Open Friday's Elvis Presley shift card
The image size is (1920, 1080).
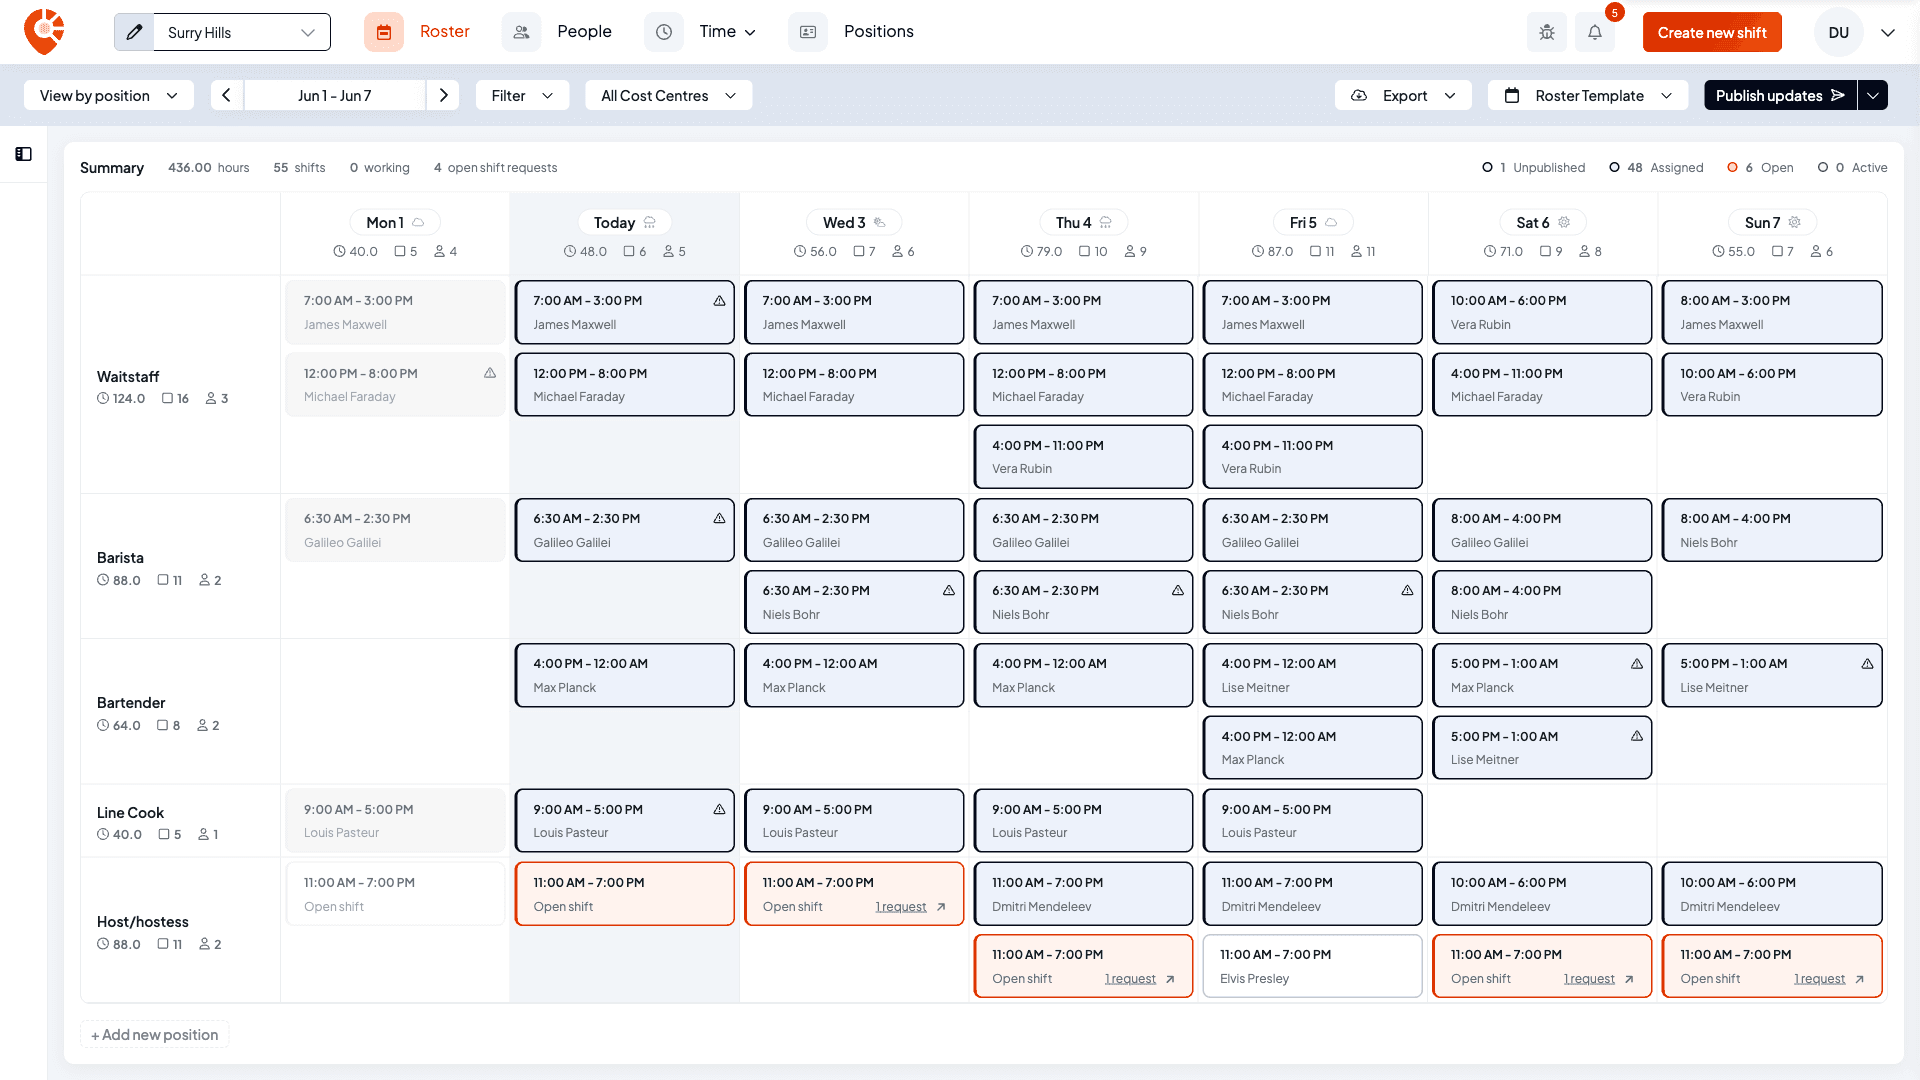click(1313, 966)
